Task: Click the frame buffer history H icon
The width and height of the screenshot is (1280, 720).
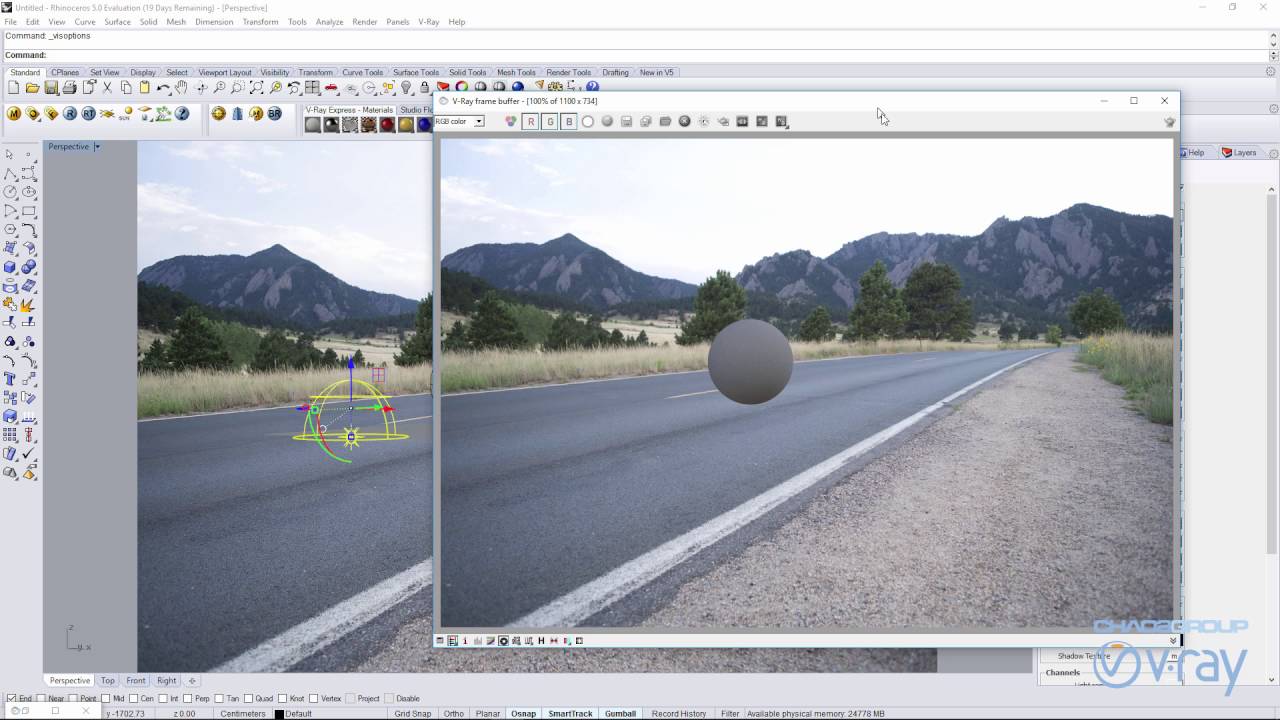Action: coord(541,640)
